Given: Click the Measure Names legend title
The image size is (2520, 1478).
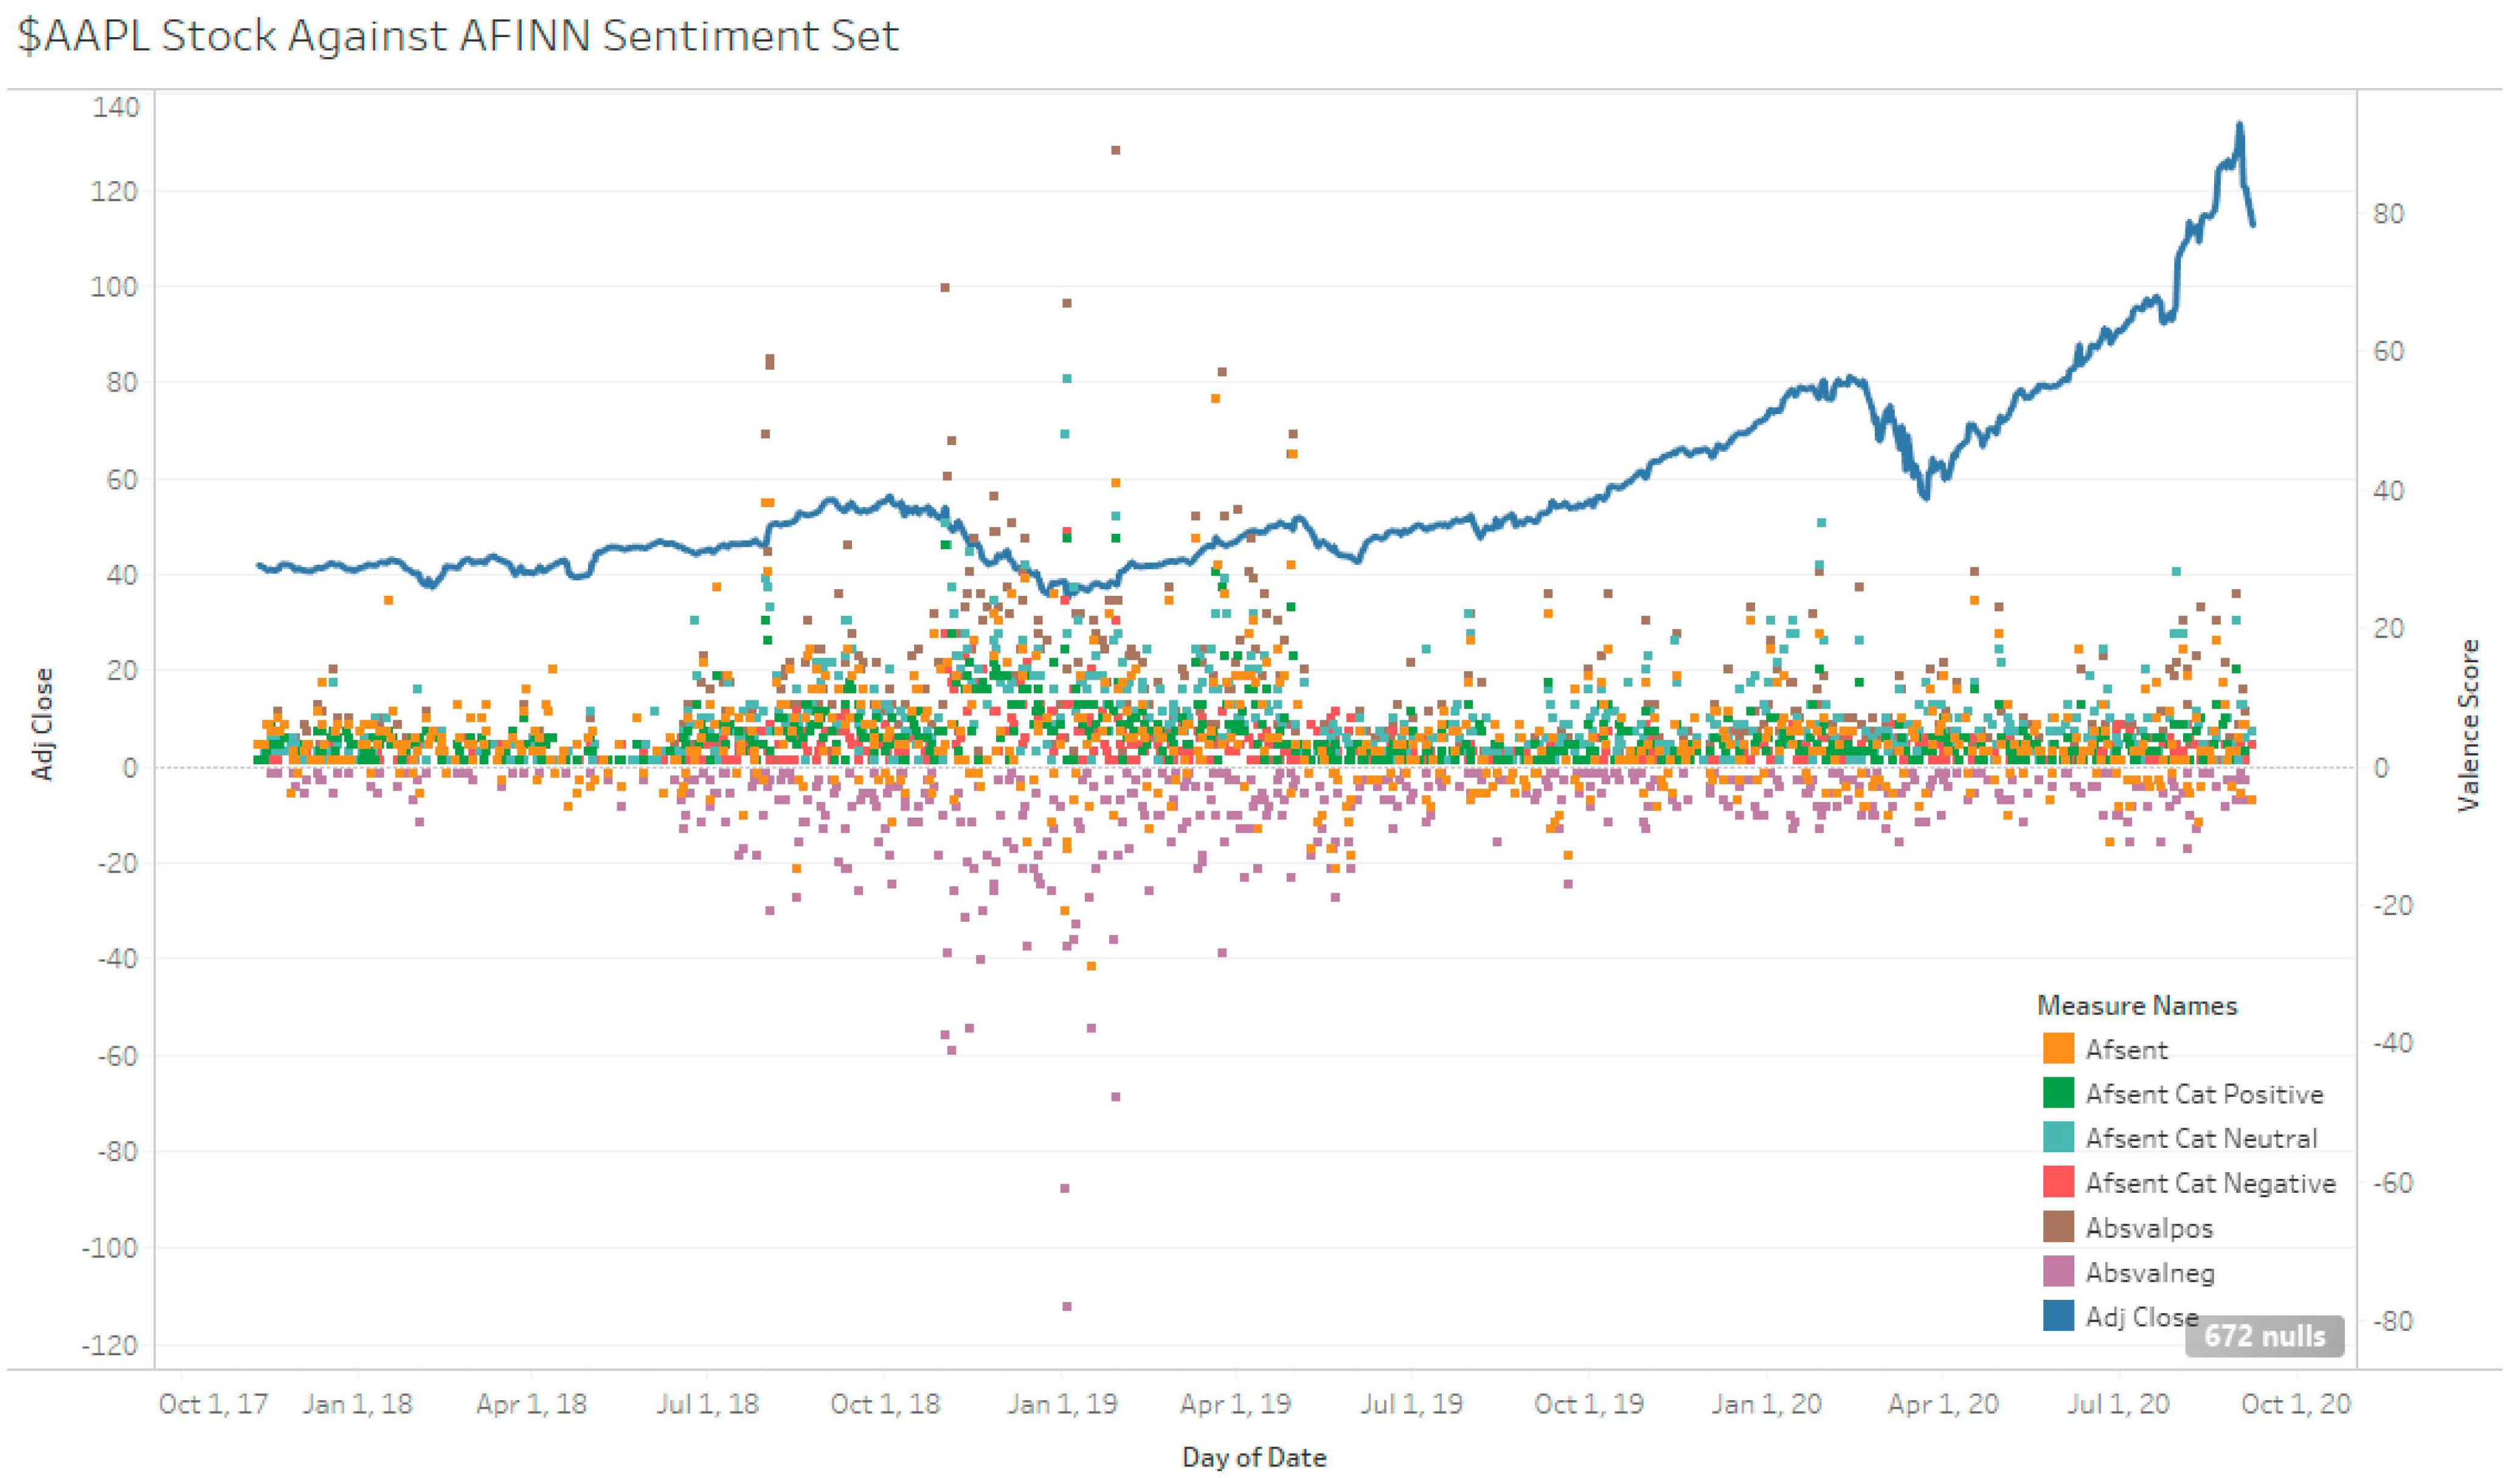Looking at the screenshot, I should tap(2136, 1005).
